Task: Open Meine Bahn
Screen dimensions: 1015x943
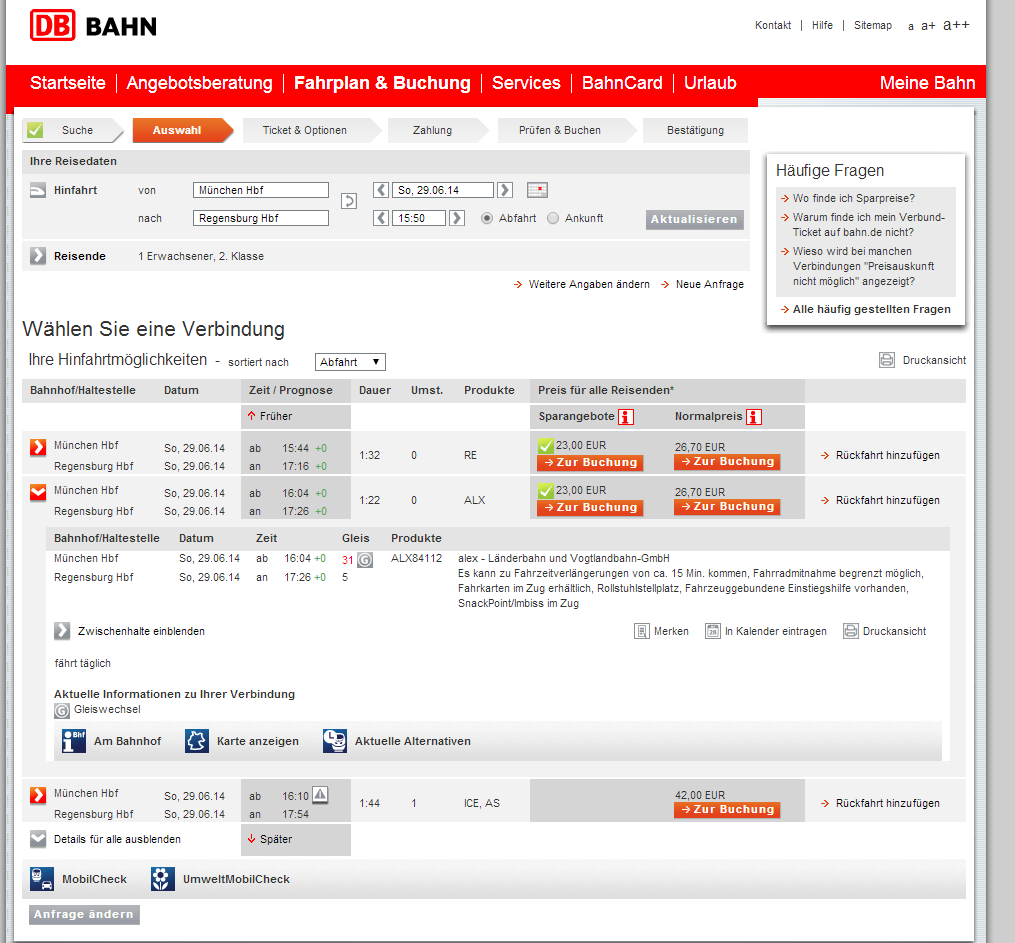Action: (927, 83)
